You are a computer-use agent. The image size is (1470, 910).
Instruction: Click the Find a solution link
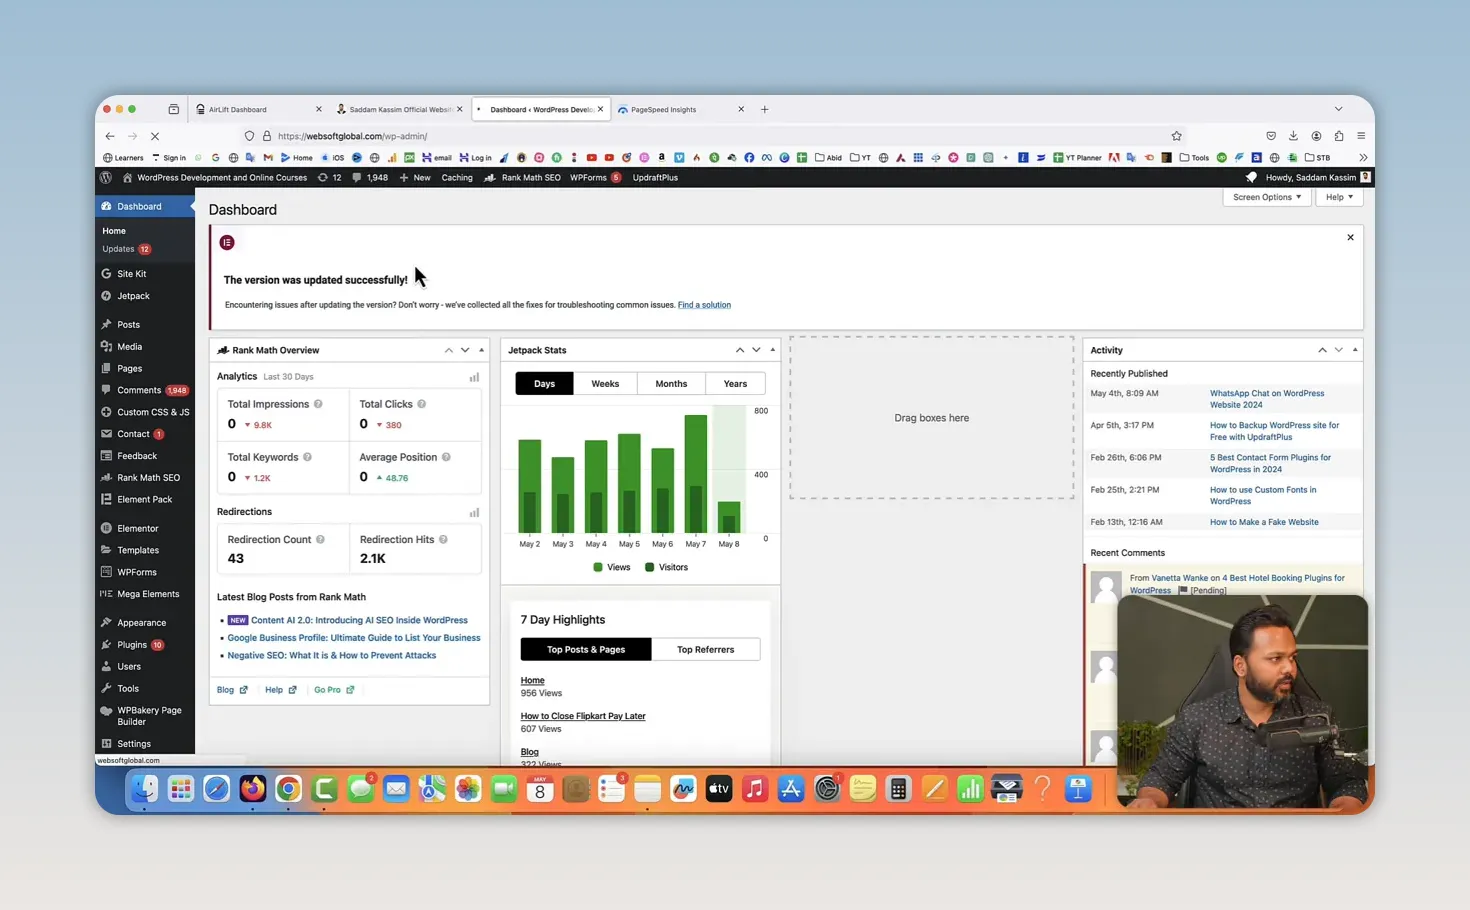tap(704, 305)
